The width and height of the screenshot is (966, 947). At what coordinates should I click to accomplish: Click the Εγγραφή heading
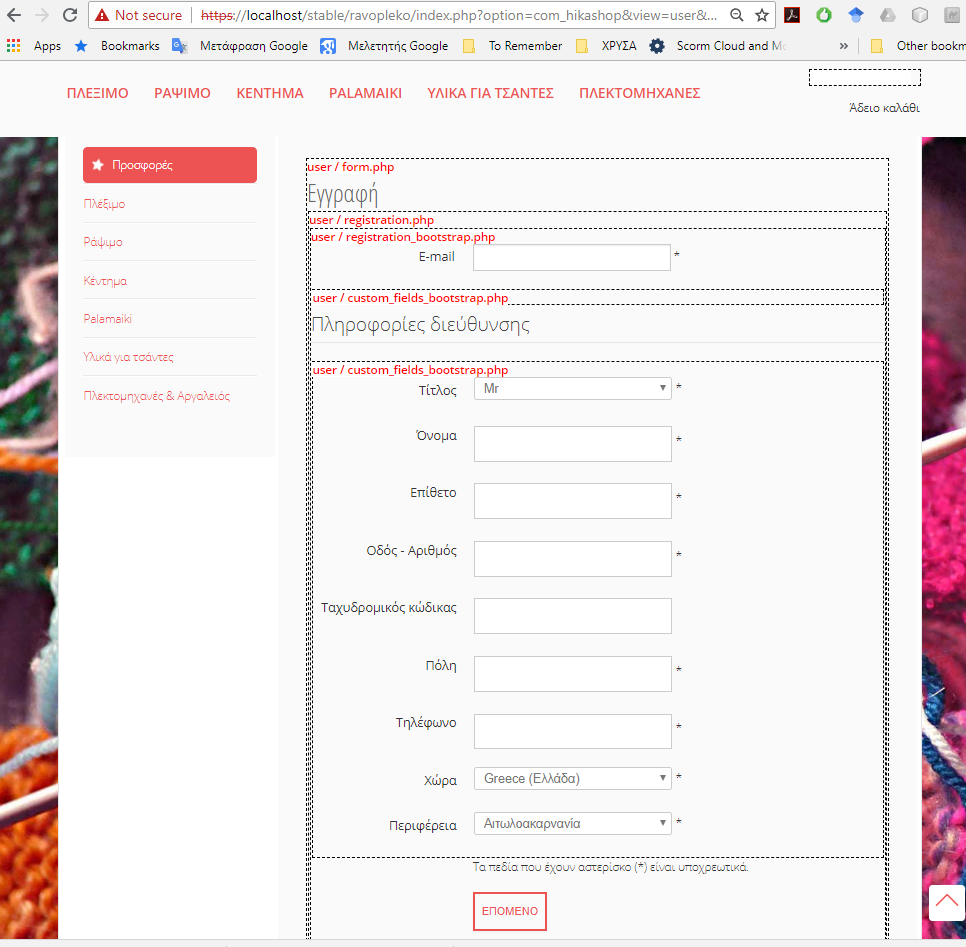(343, 195)
